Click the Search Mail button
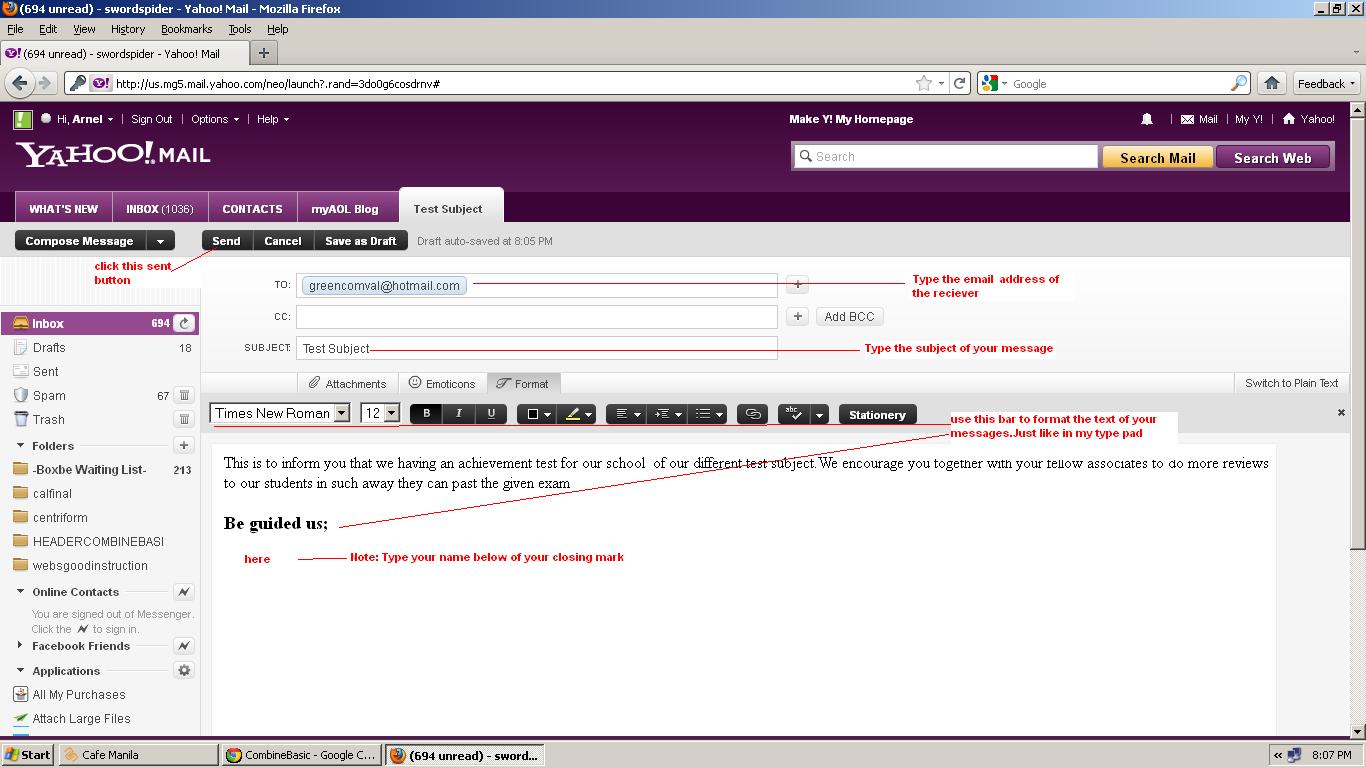The width and height of the screenshot is (1366, 768). point(1157,157)
